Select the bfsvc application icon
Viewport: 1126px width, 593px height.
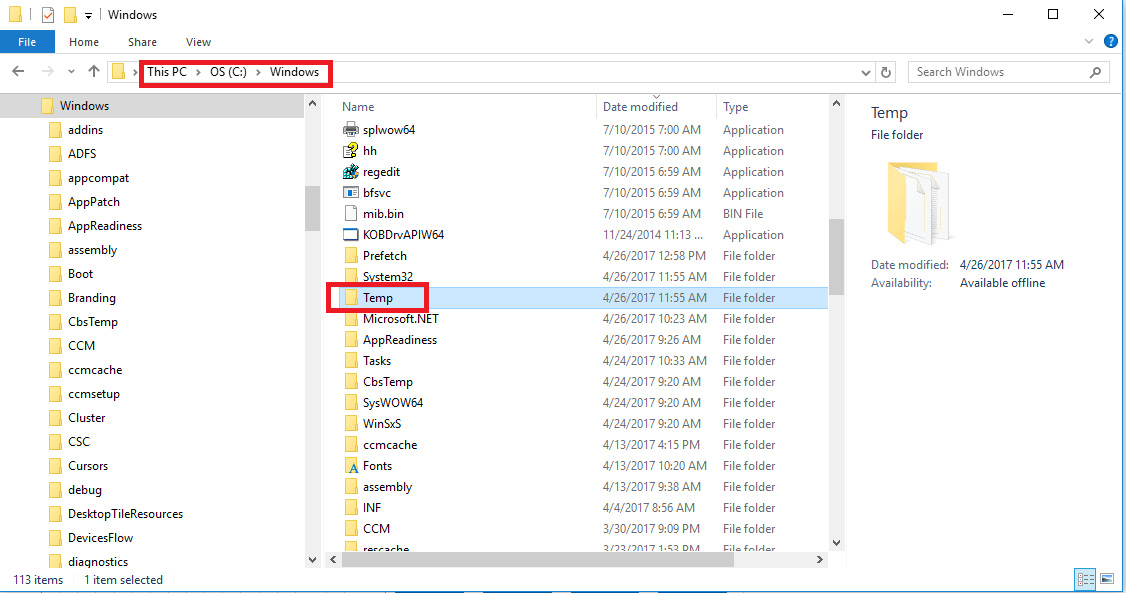pyautogui.click(x=350, y=192)
